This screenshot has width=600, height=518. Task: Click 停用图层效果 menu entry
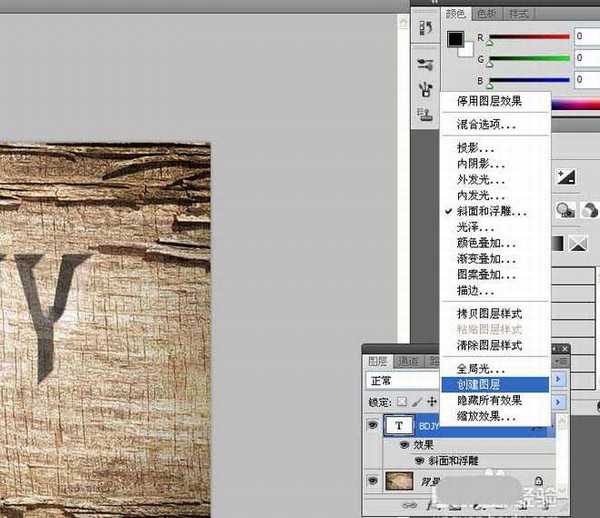point(489,101)
